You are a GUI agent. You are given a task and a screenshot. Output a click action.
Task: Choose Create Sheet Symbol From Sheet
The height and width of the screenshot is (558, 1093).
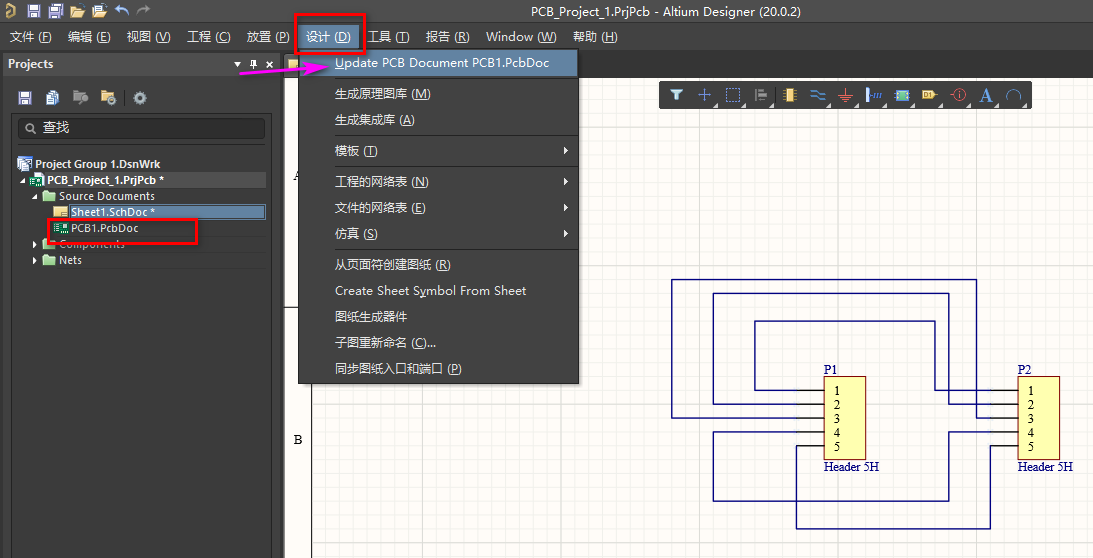coord(438,291)
